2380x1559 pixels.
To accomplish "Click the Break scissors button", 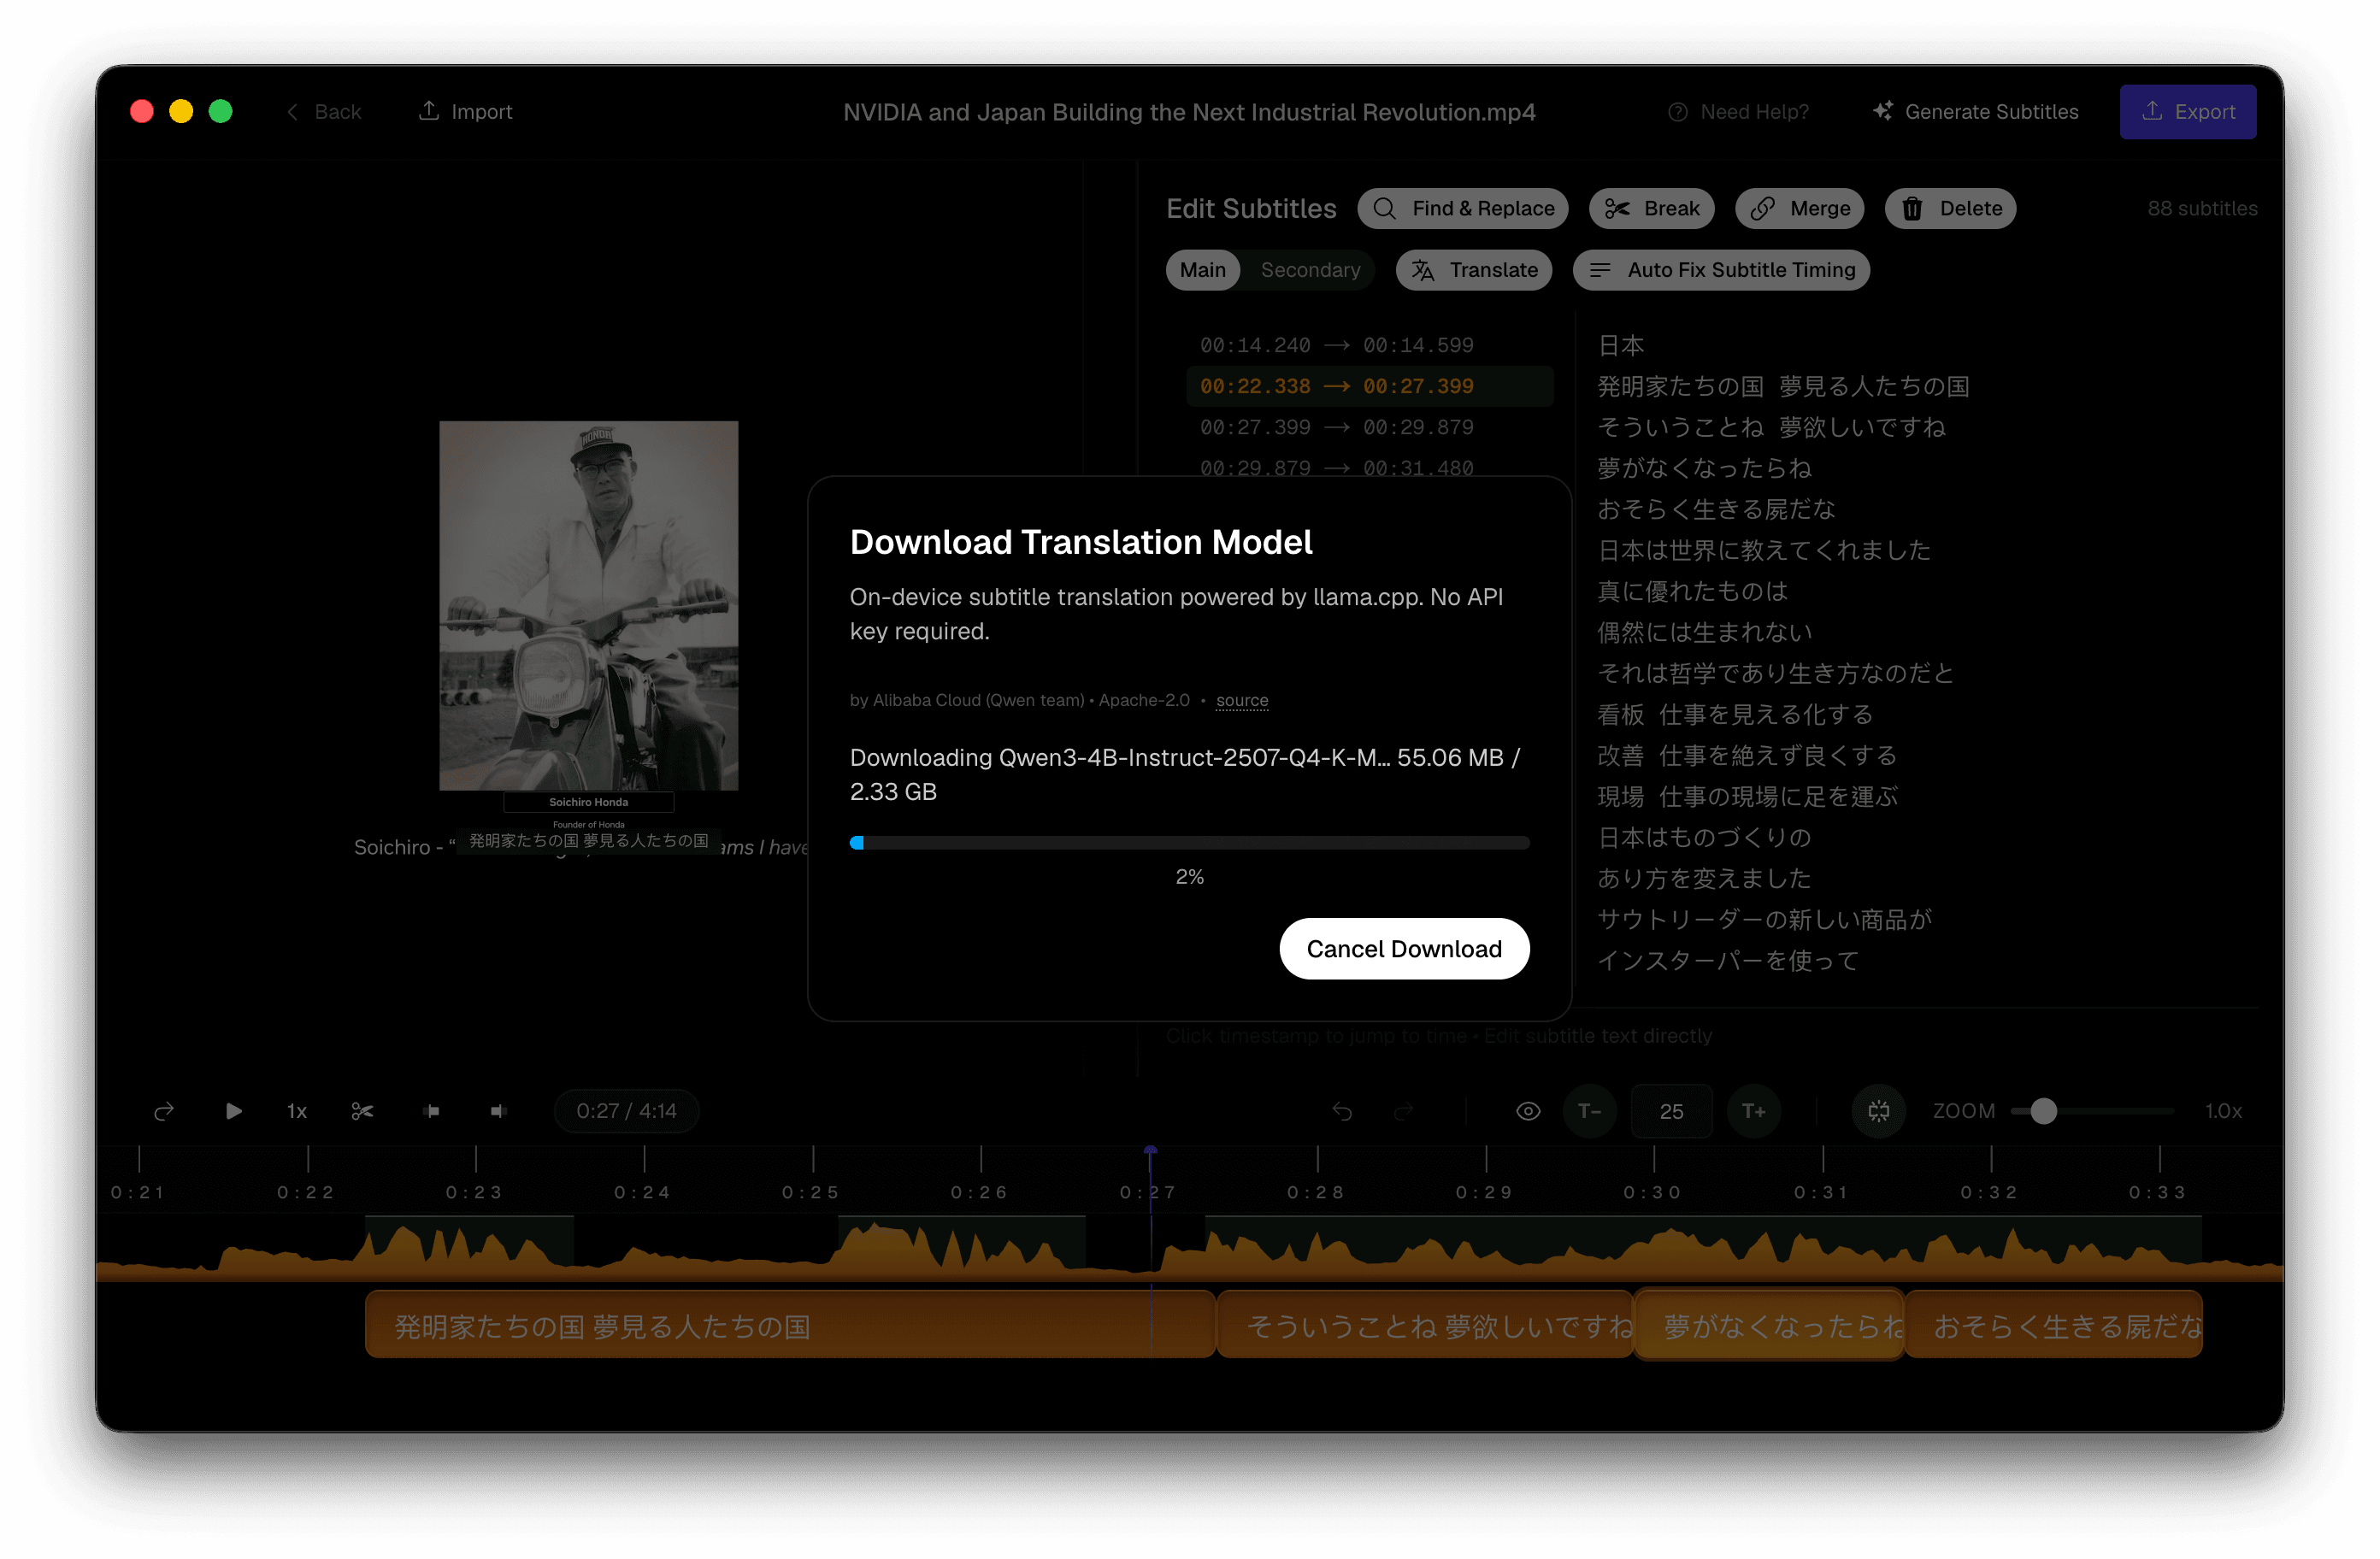I will tap(1651, 208).
